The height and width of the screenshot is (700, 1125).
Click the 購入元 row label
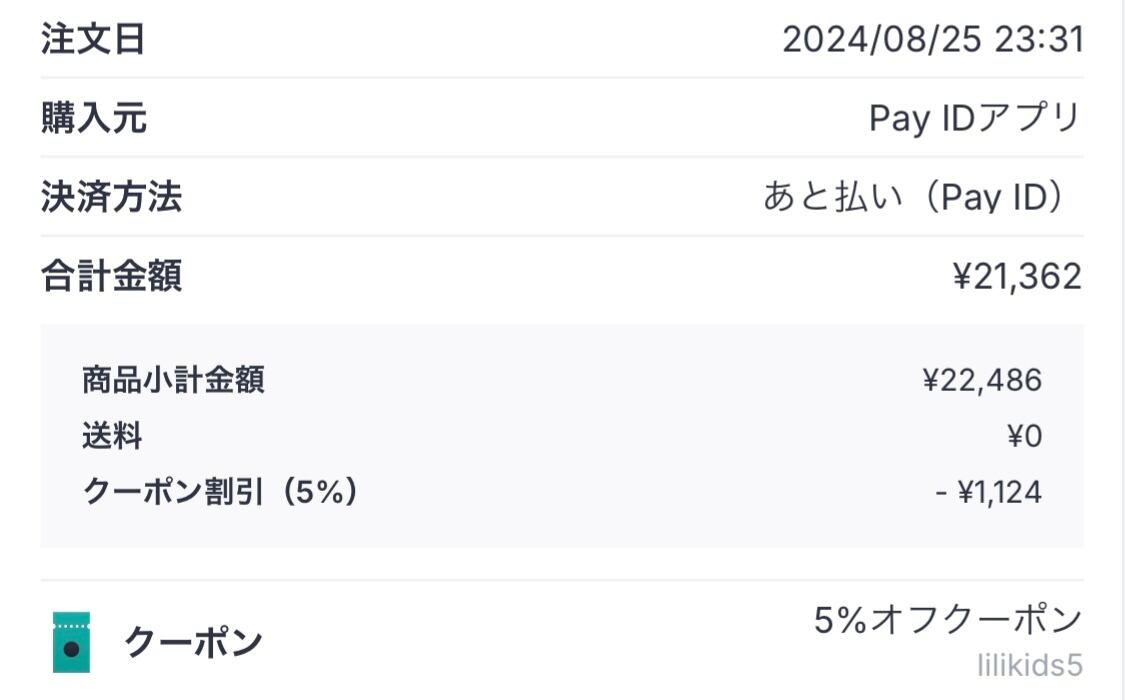(x=93, y=119)
